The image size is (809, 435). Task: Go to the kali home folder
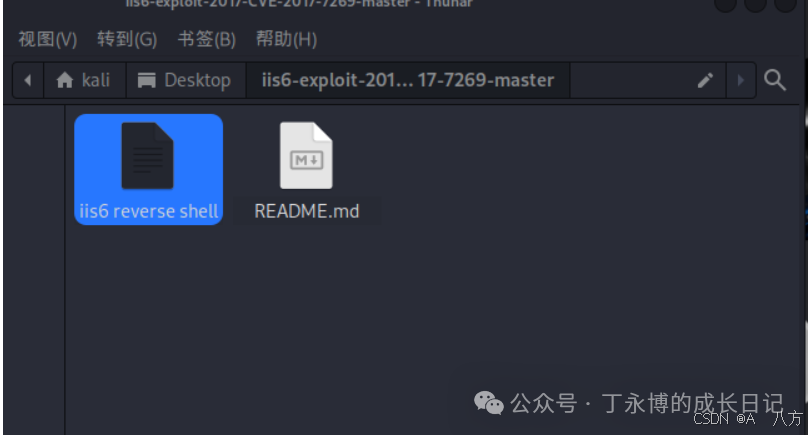coord(85,80)
